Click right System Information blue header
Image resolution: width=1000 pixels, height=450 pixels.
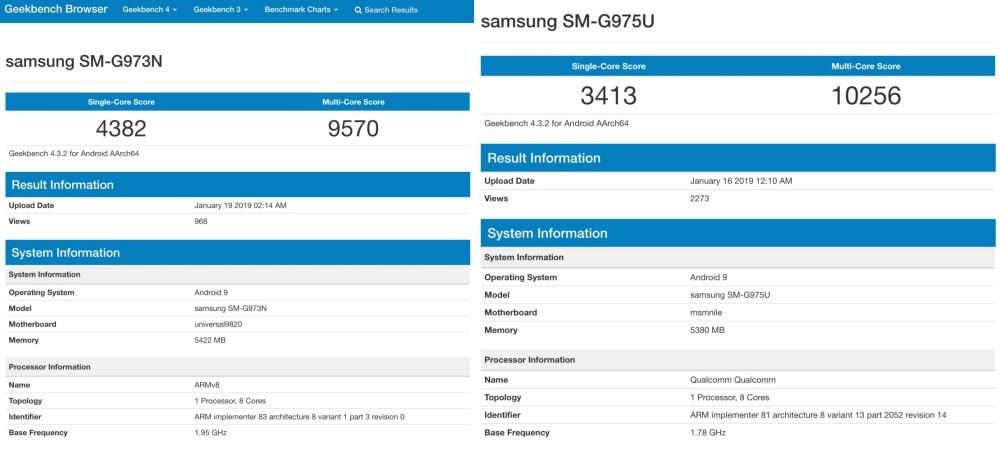click(x=738, y=233)
